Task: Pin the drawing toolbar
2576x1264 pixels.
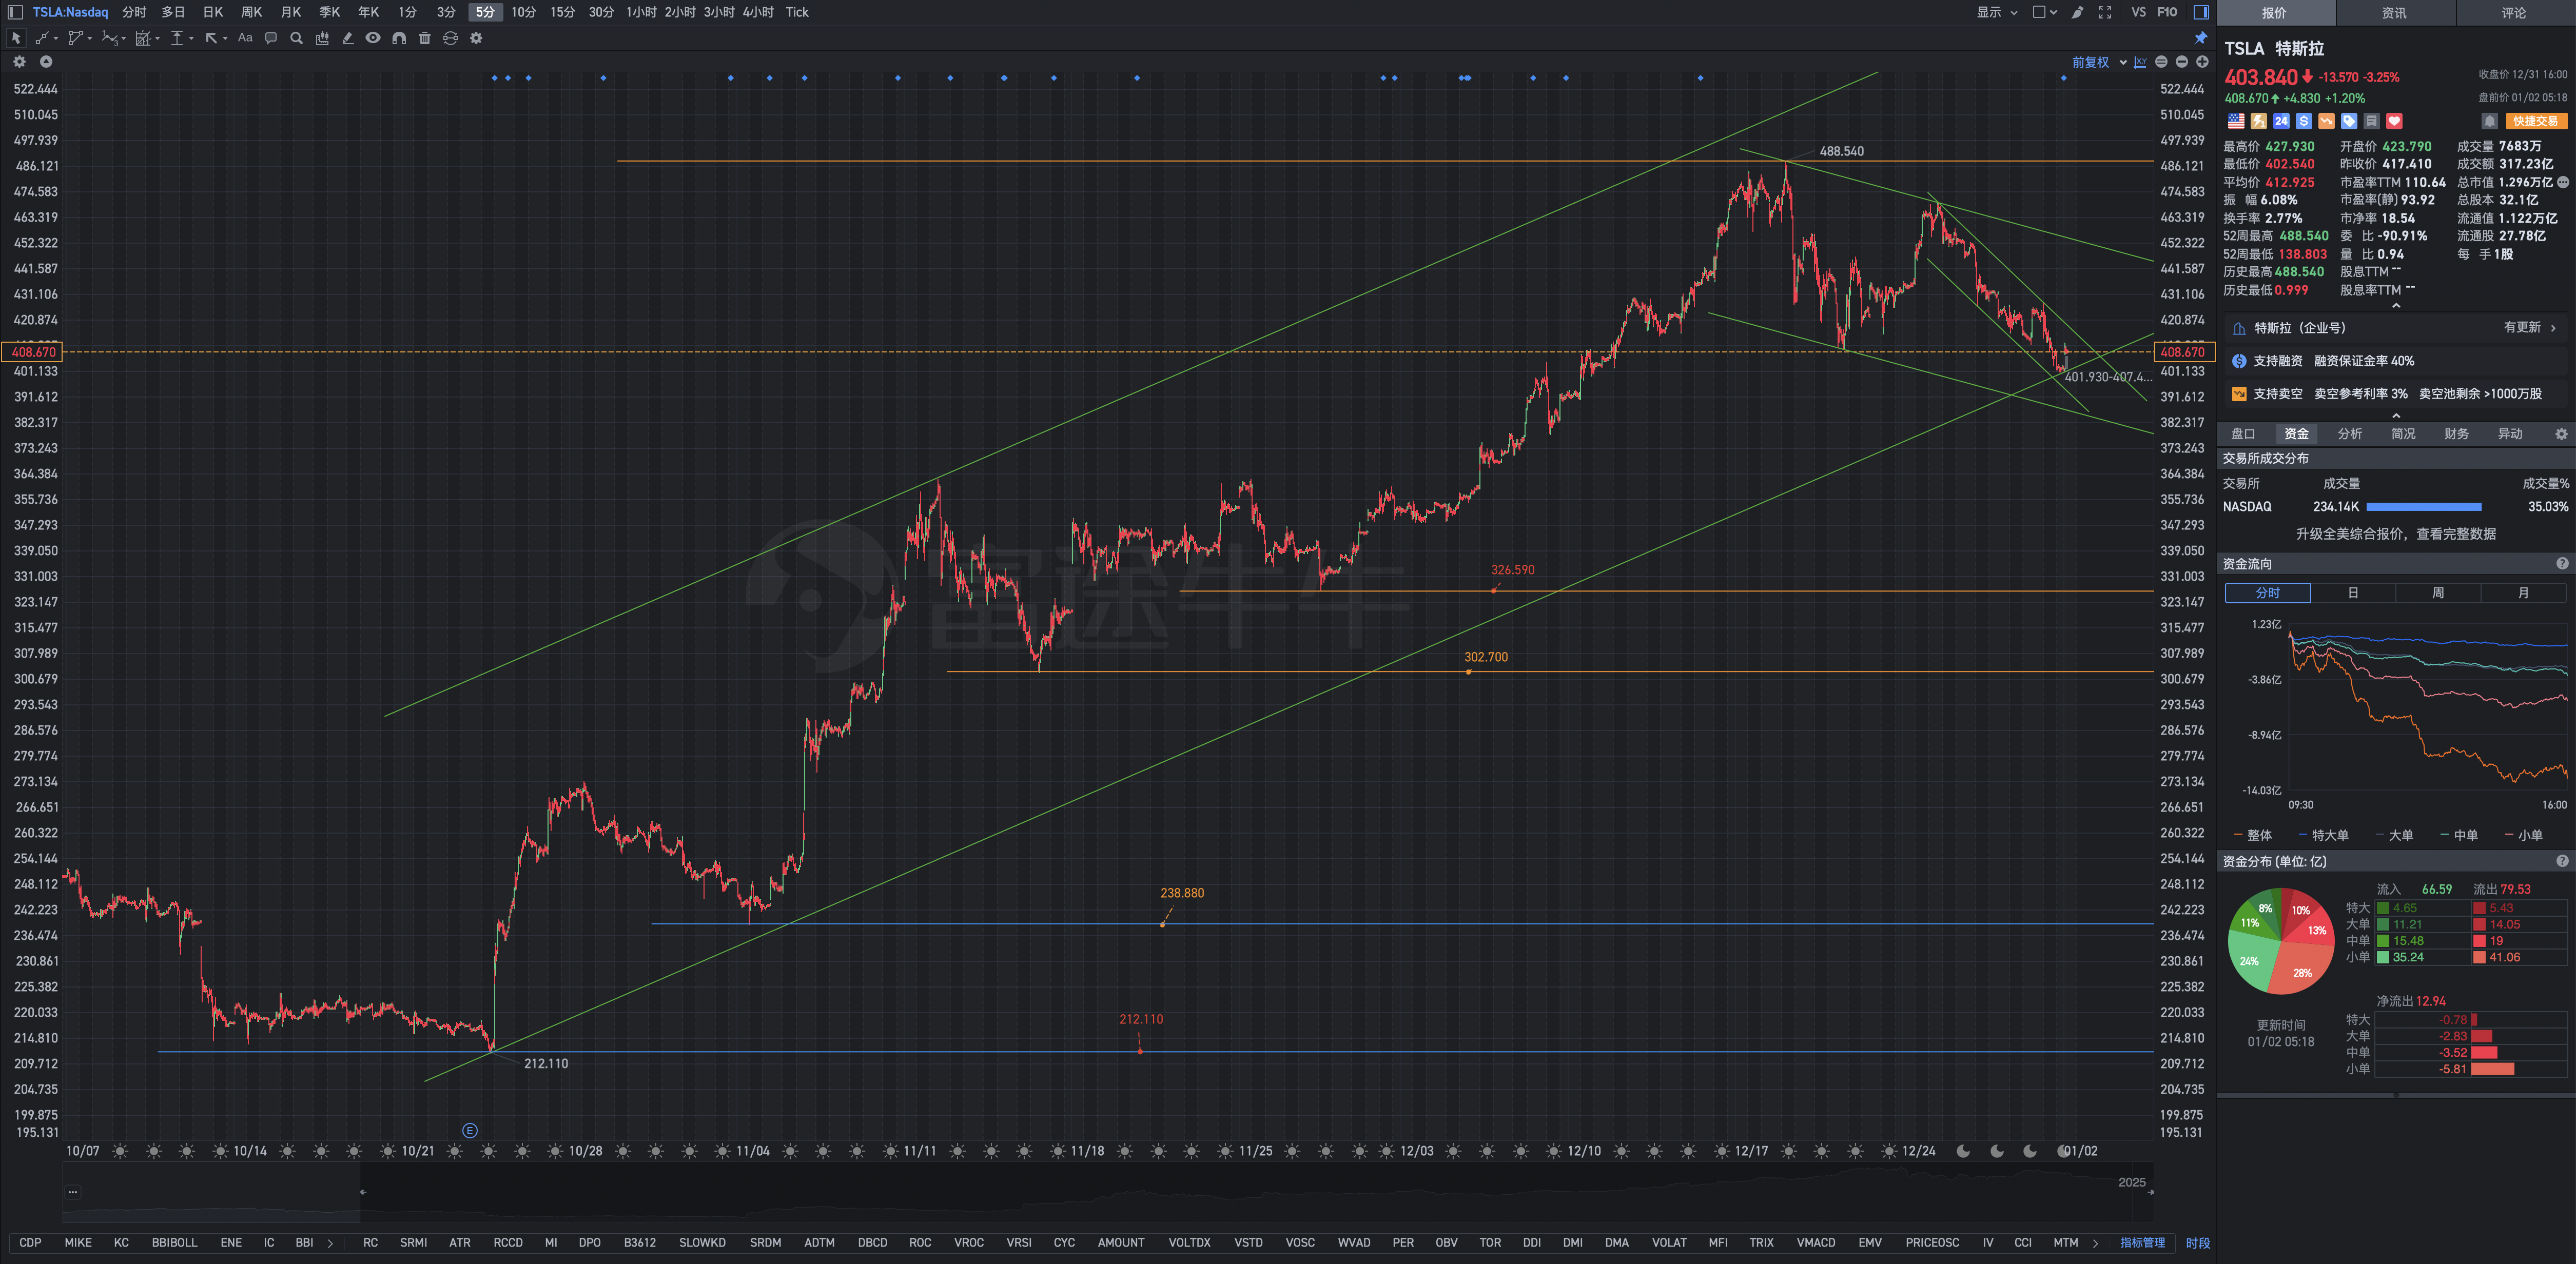Action: (2201, 38)
